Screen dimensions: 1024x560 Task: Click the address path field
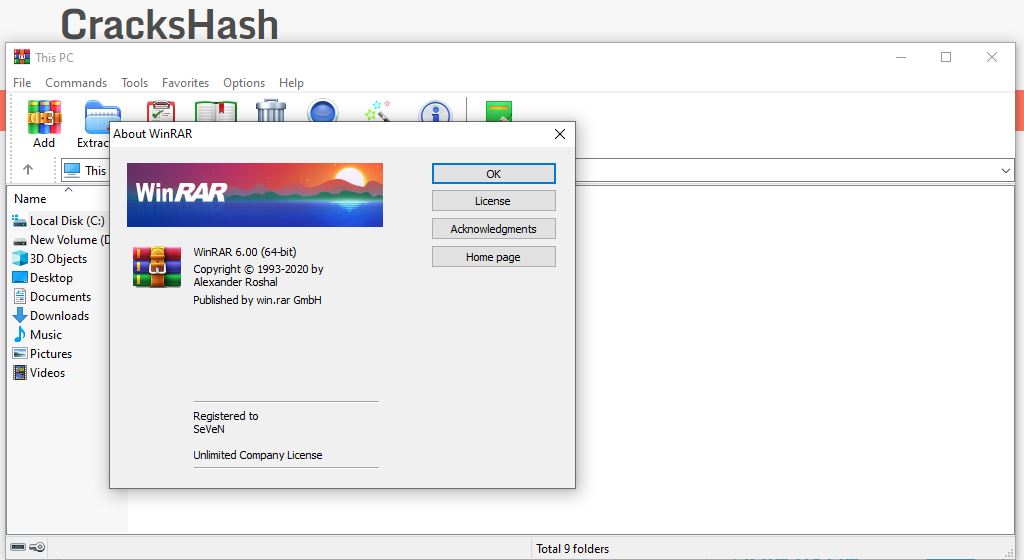537,170
